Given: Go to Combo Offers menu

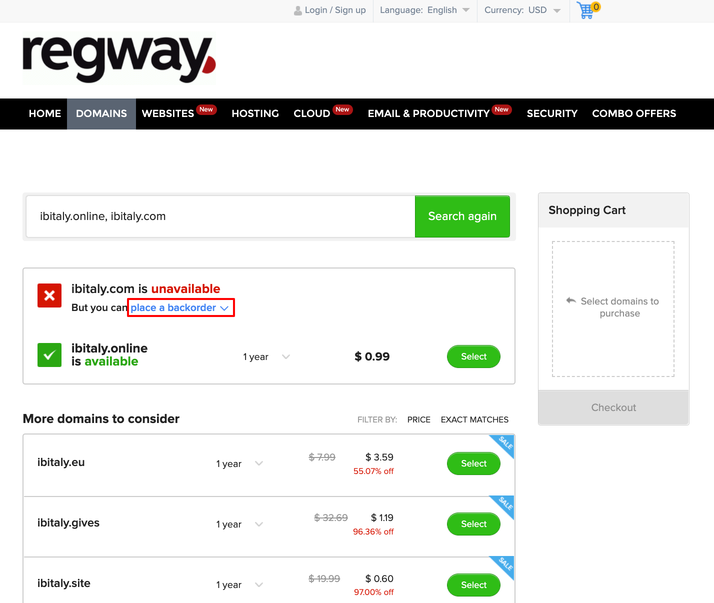Looking at the screenshot, I should 634,113.
